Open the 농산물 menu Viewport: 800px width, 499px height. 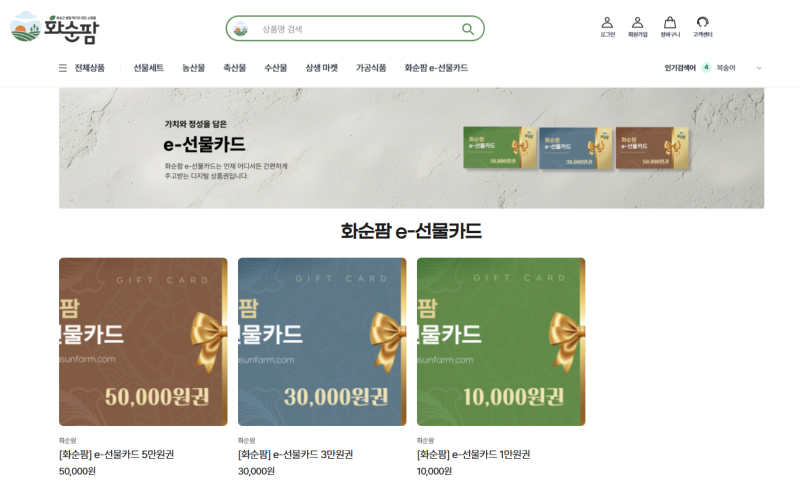tap(193, 68)
